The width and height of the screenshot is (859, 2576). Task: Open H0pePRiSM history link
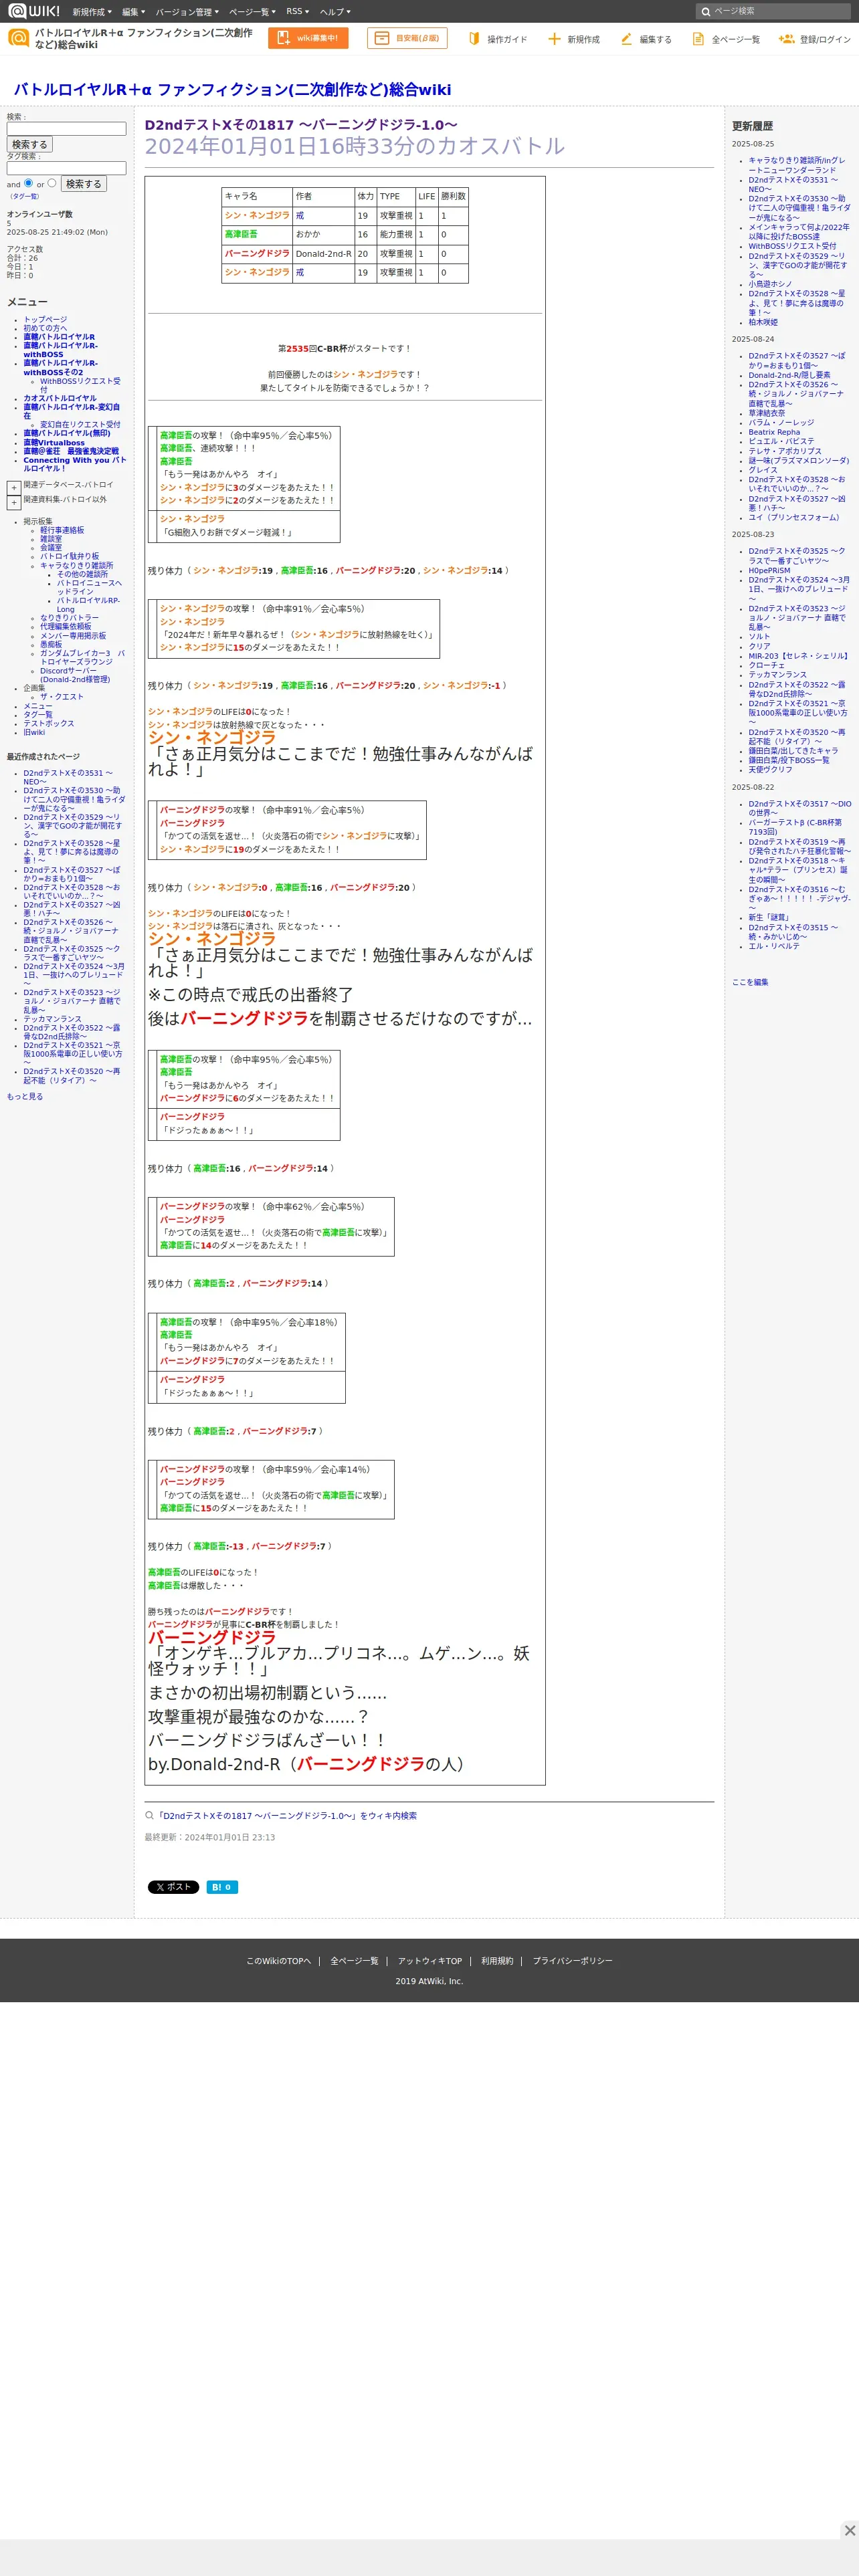(769, 571)
